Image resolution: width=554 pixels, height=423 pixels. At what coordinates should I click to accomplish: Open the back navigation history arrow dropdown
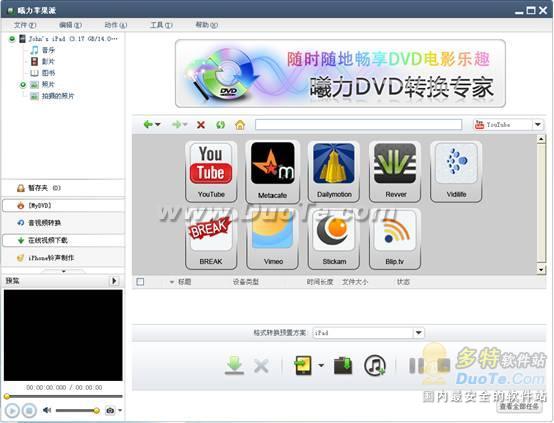coord(158,124)
